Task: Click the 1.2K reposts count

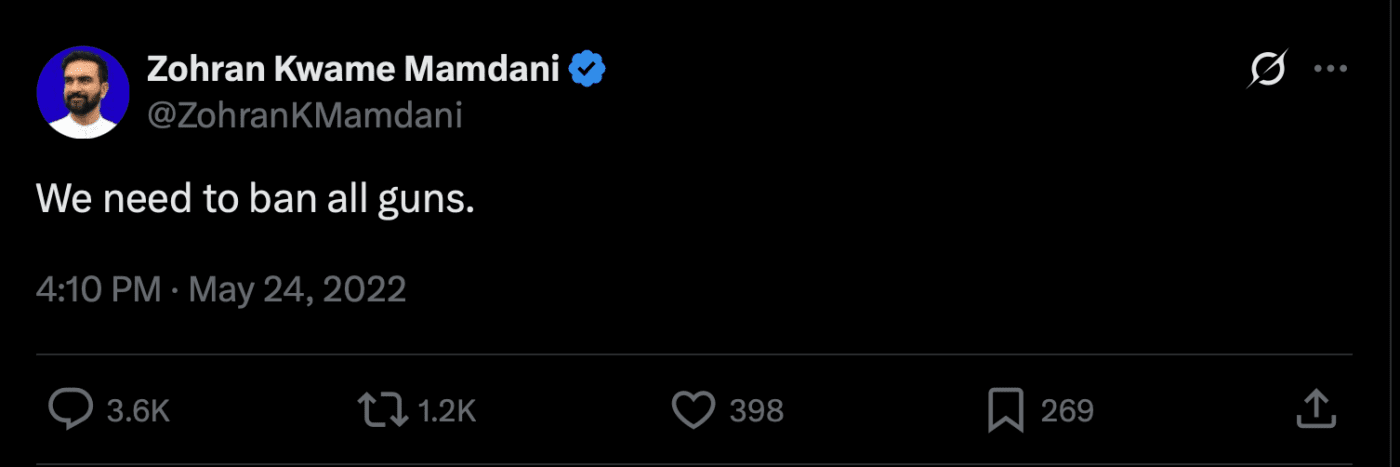Action: 445,410
